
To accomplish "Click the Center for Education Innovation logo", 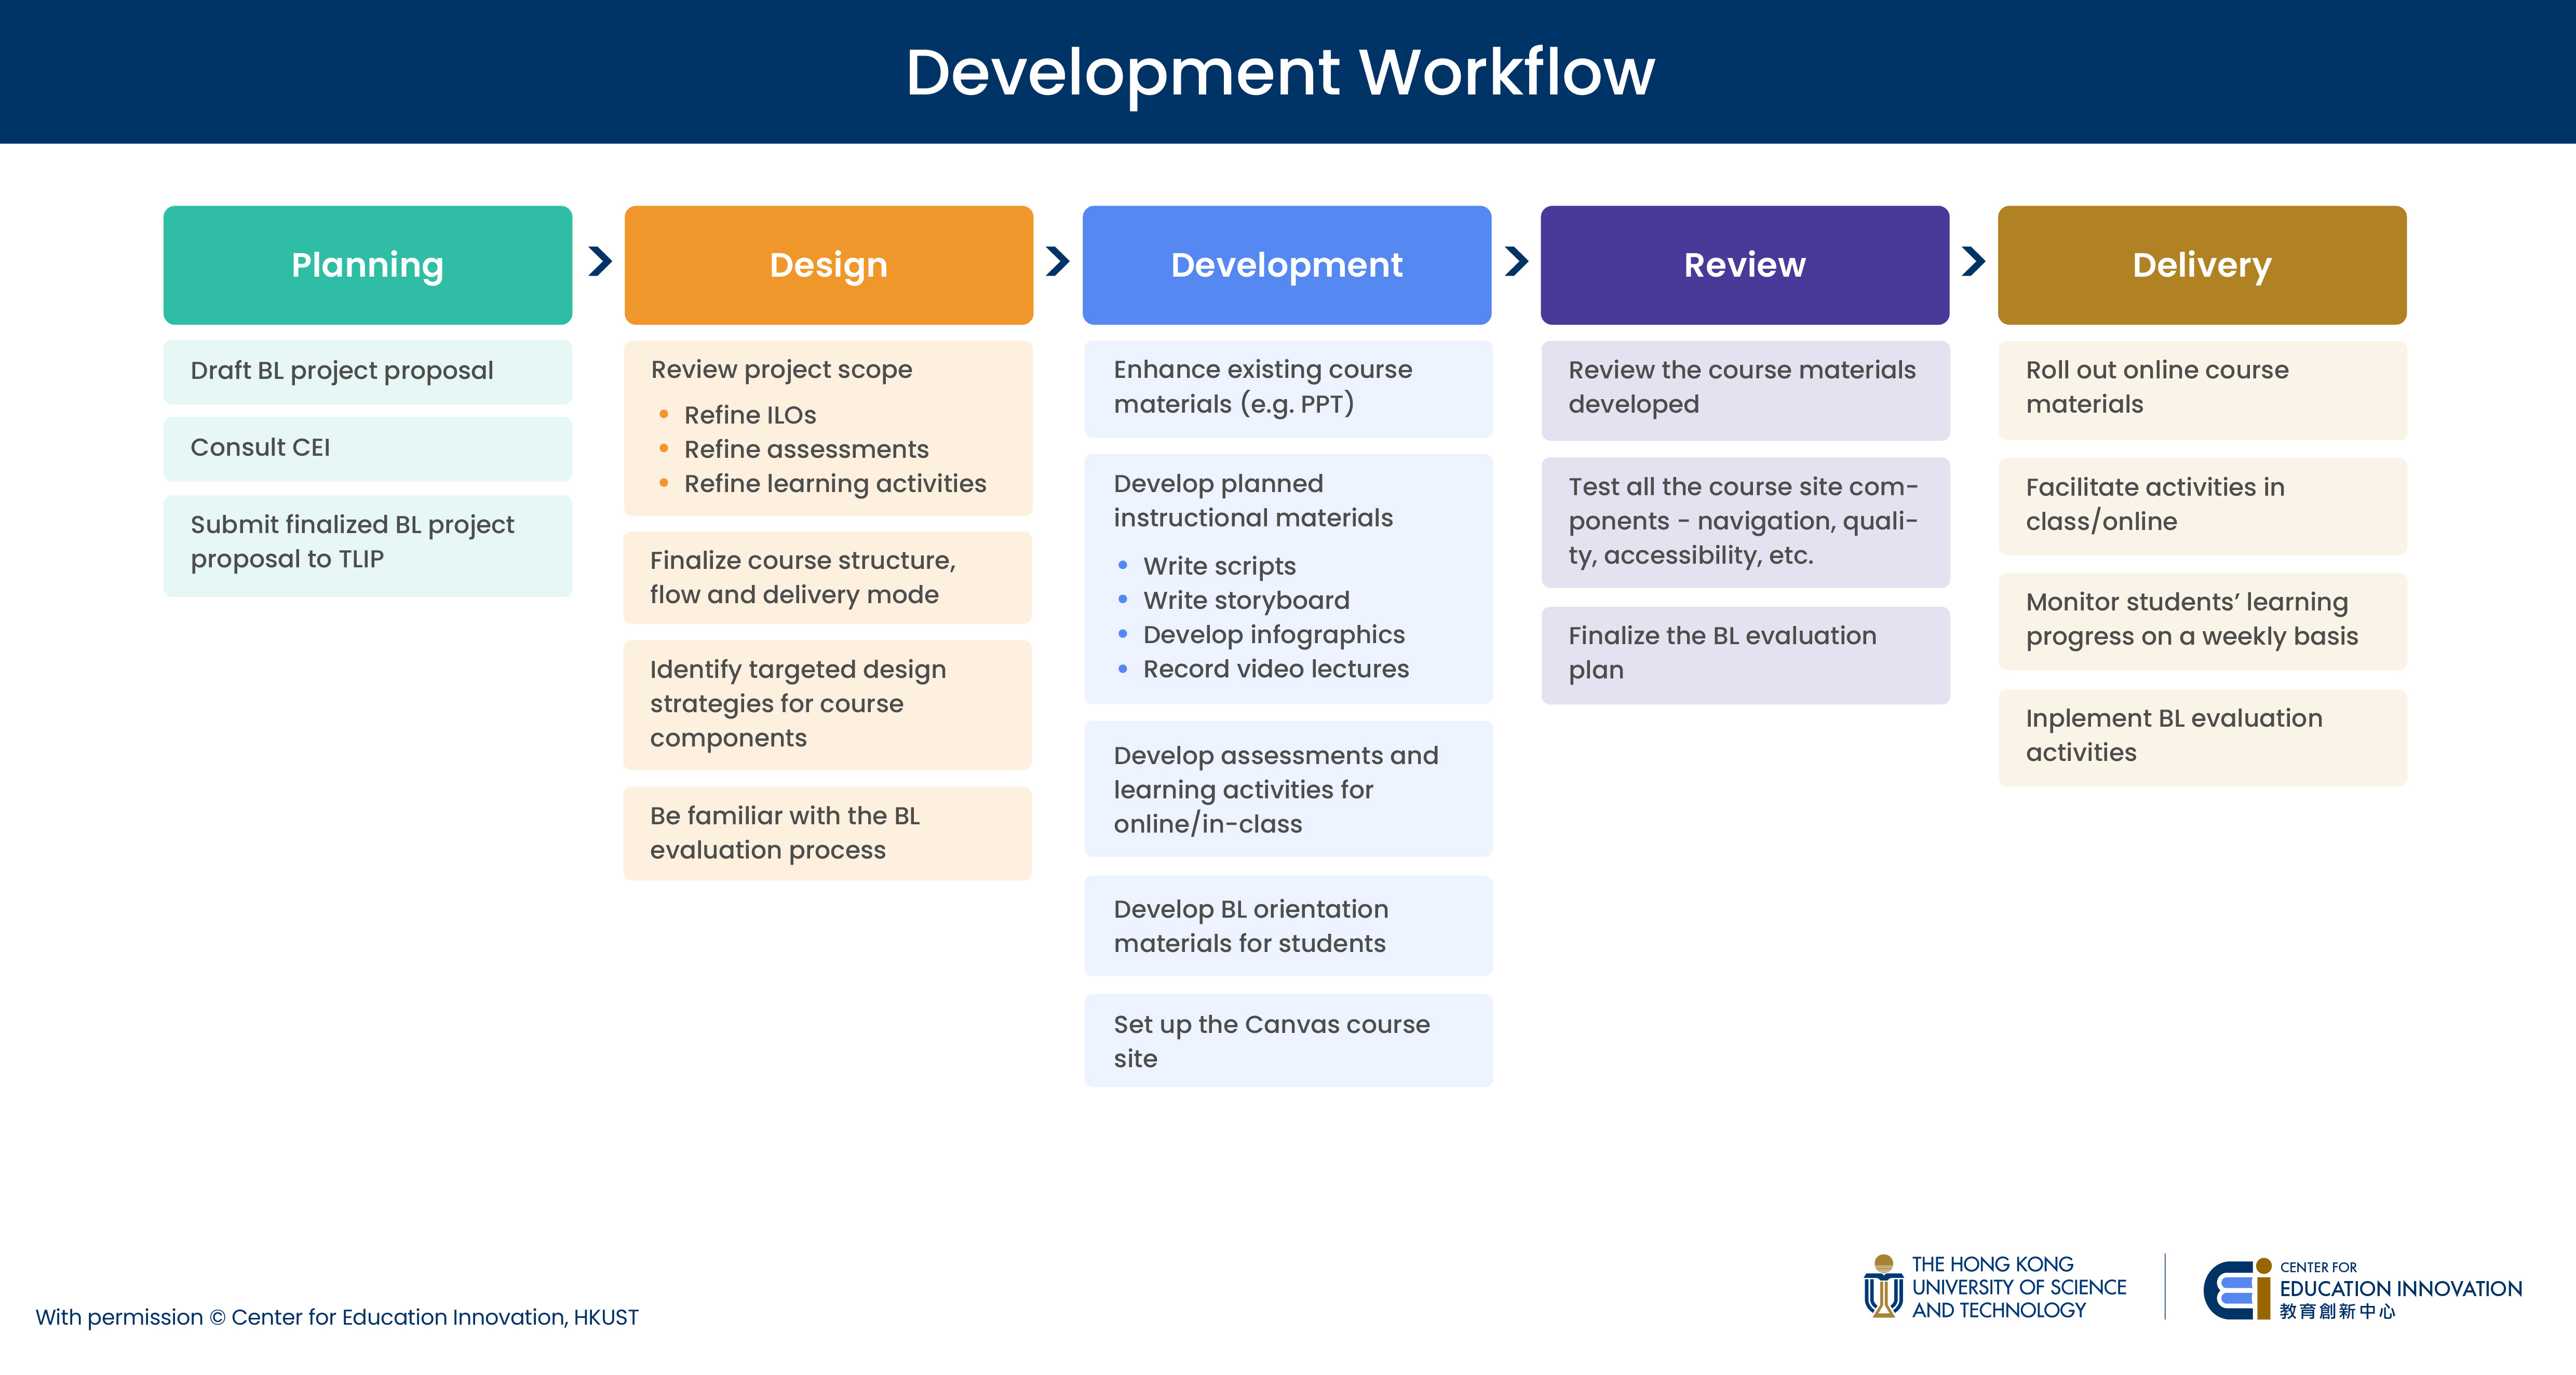I will coord(2363,1289).
